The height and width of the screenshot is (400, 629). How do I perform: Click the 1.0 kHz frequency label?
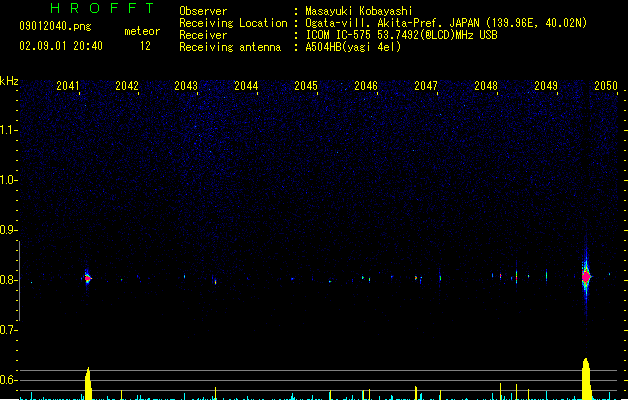pos(8,180)
